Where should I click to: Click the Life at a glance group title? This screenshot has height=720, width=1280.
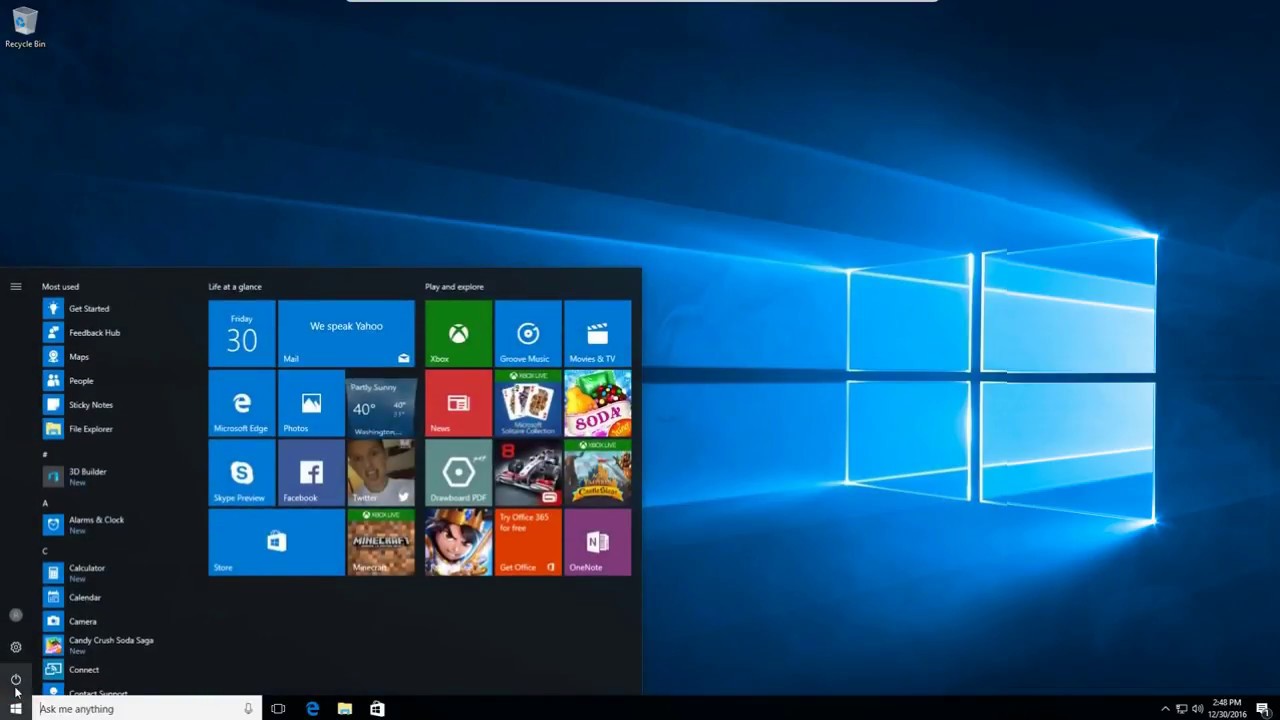(x=235, y=286)
